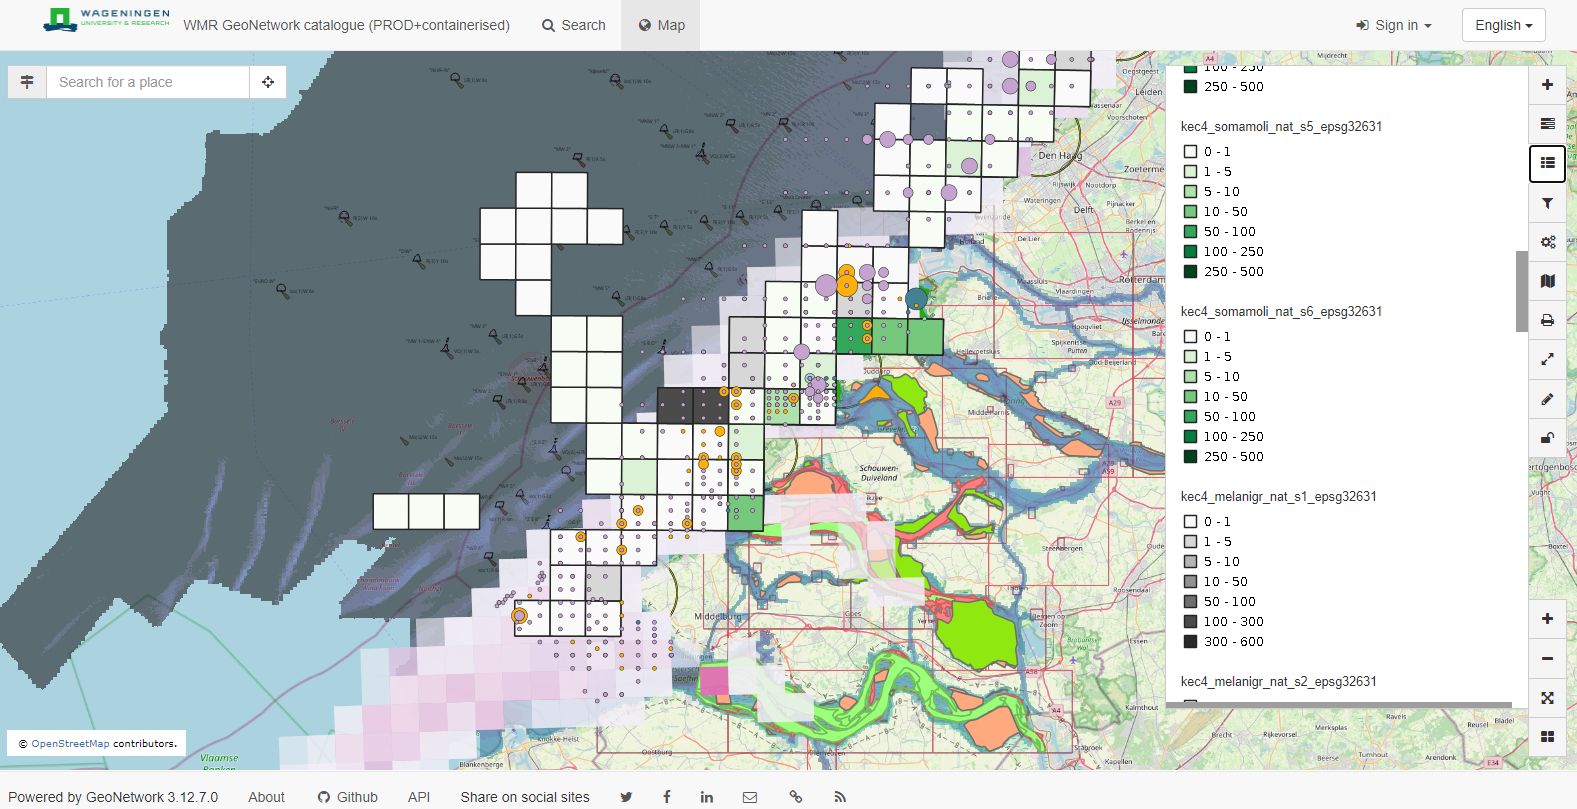
Task: Select the pencil draw annotation tool
Action: (1547, 399)
